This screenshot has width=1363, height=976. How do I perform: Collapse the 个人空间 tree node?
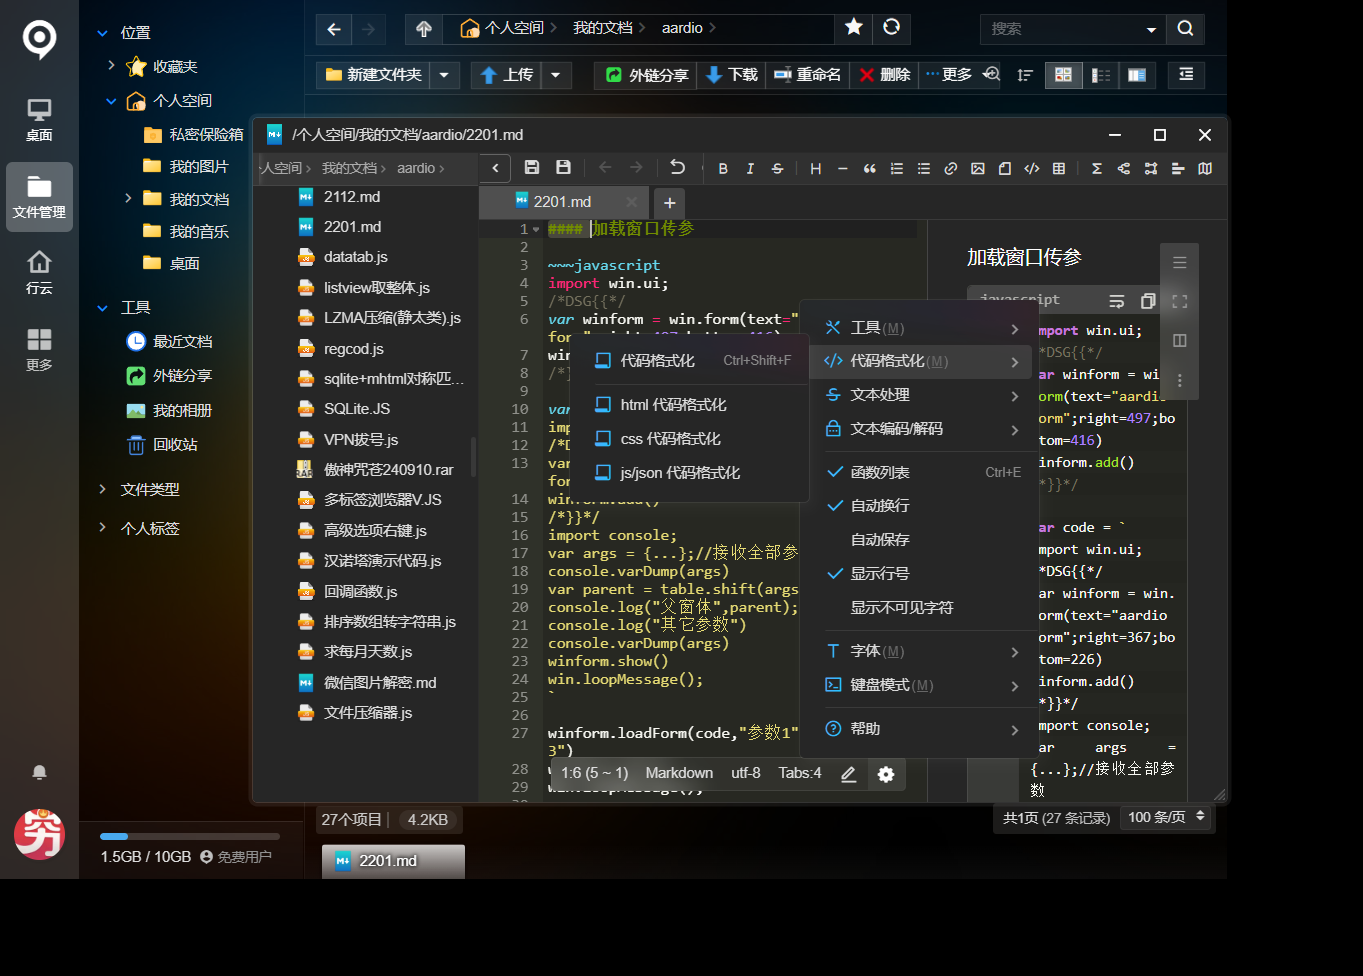tap(111, 101)
